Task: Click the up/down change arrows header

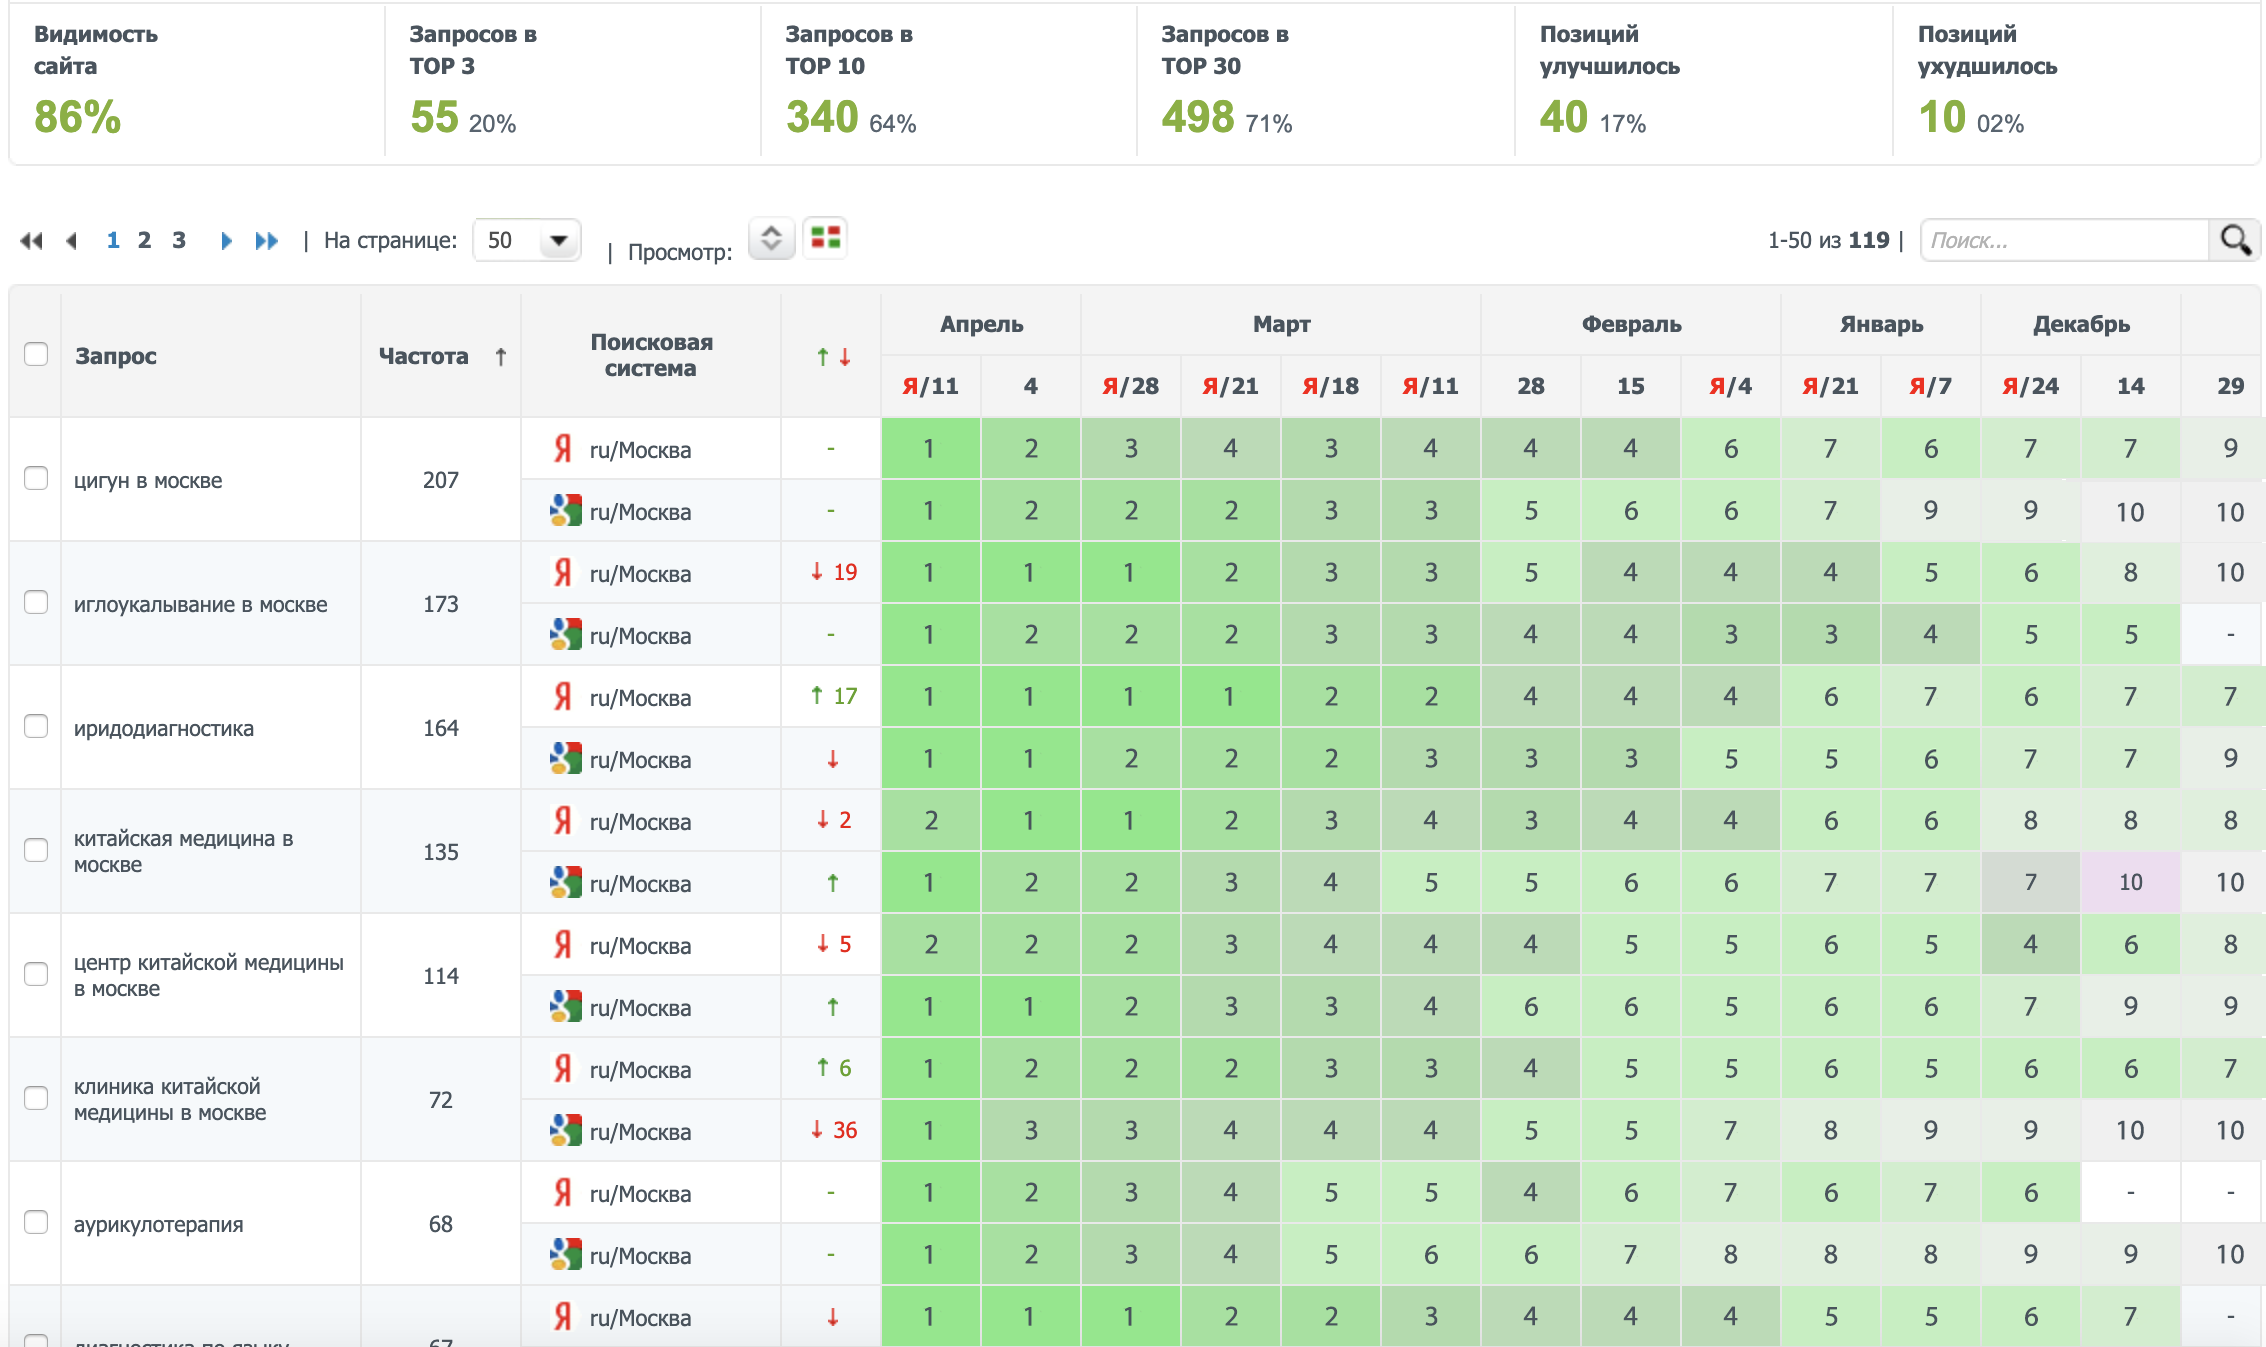Action: click(833, 357)
